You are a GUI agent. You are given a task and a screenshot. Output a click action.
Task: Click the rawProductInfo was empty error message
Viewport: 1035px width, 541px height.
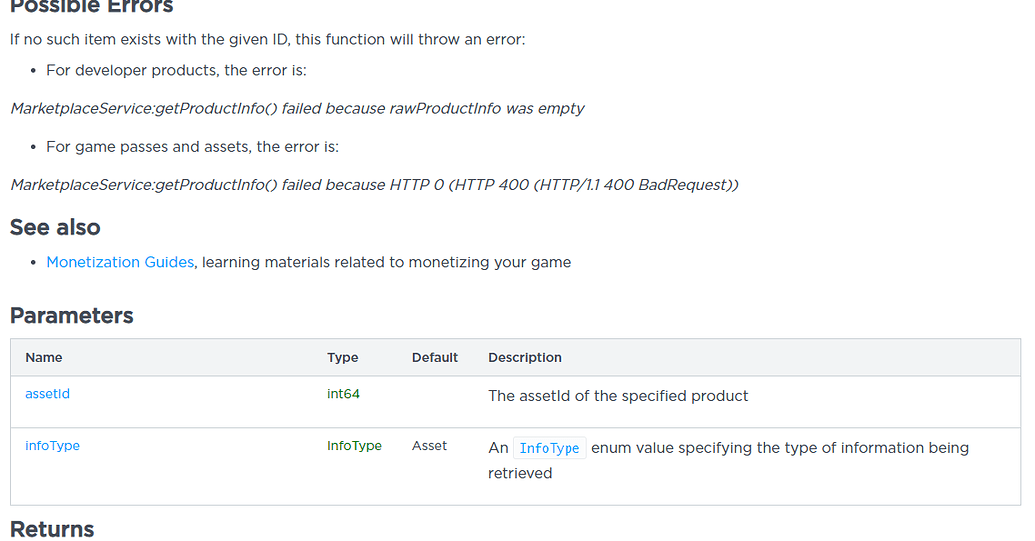297,109
